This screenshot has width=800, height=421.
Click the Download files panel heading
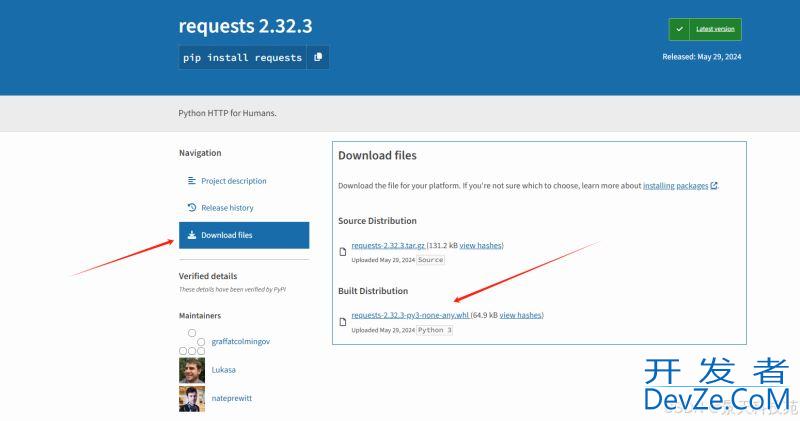pos(377,156)
